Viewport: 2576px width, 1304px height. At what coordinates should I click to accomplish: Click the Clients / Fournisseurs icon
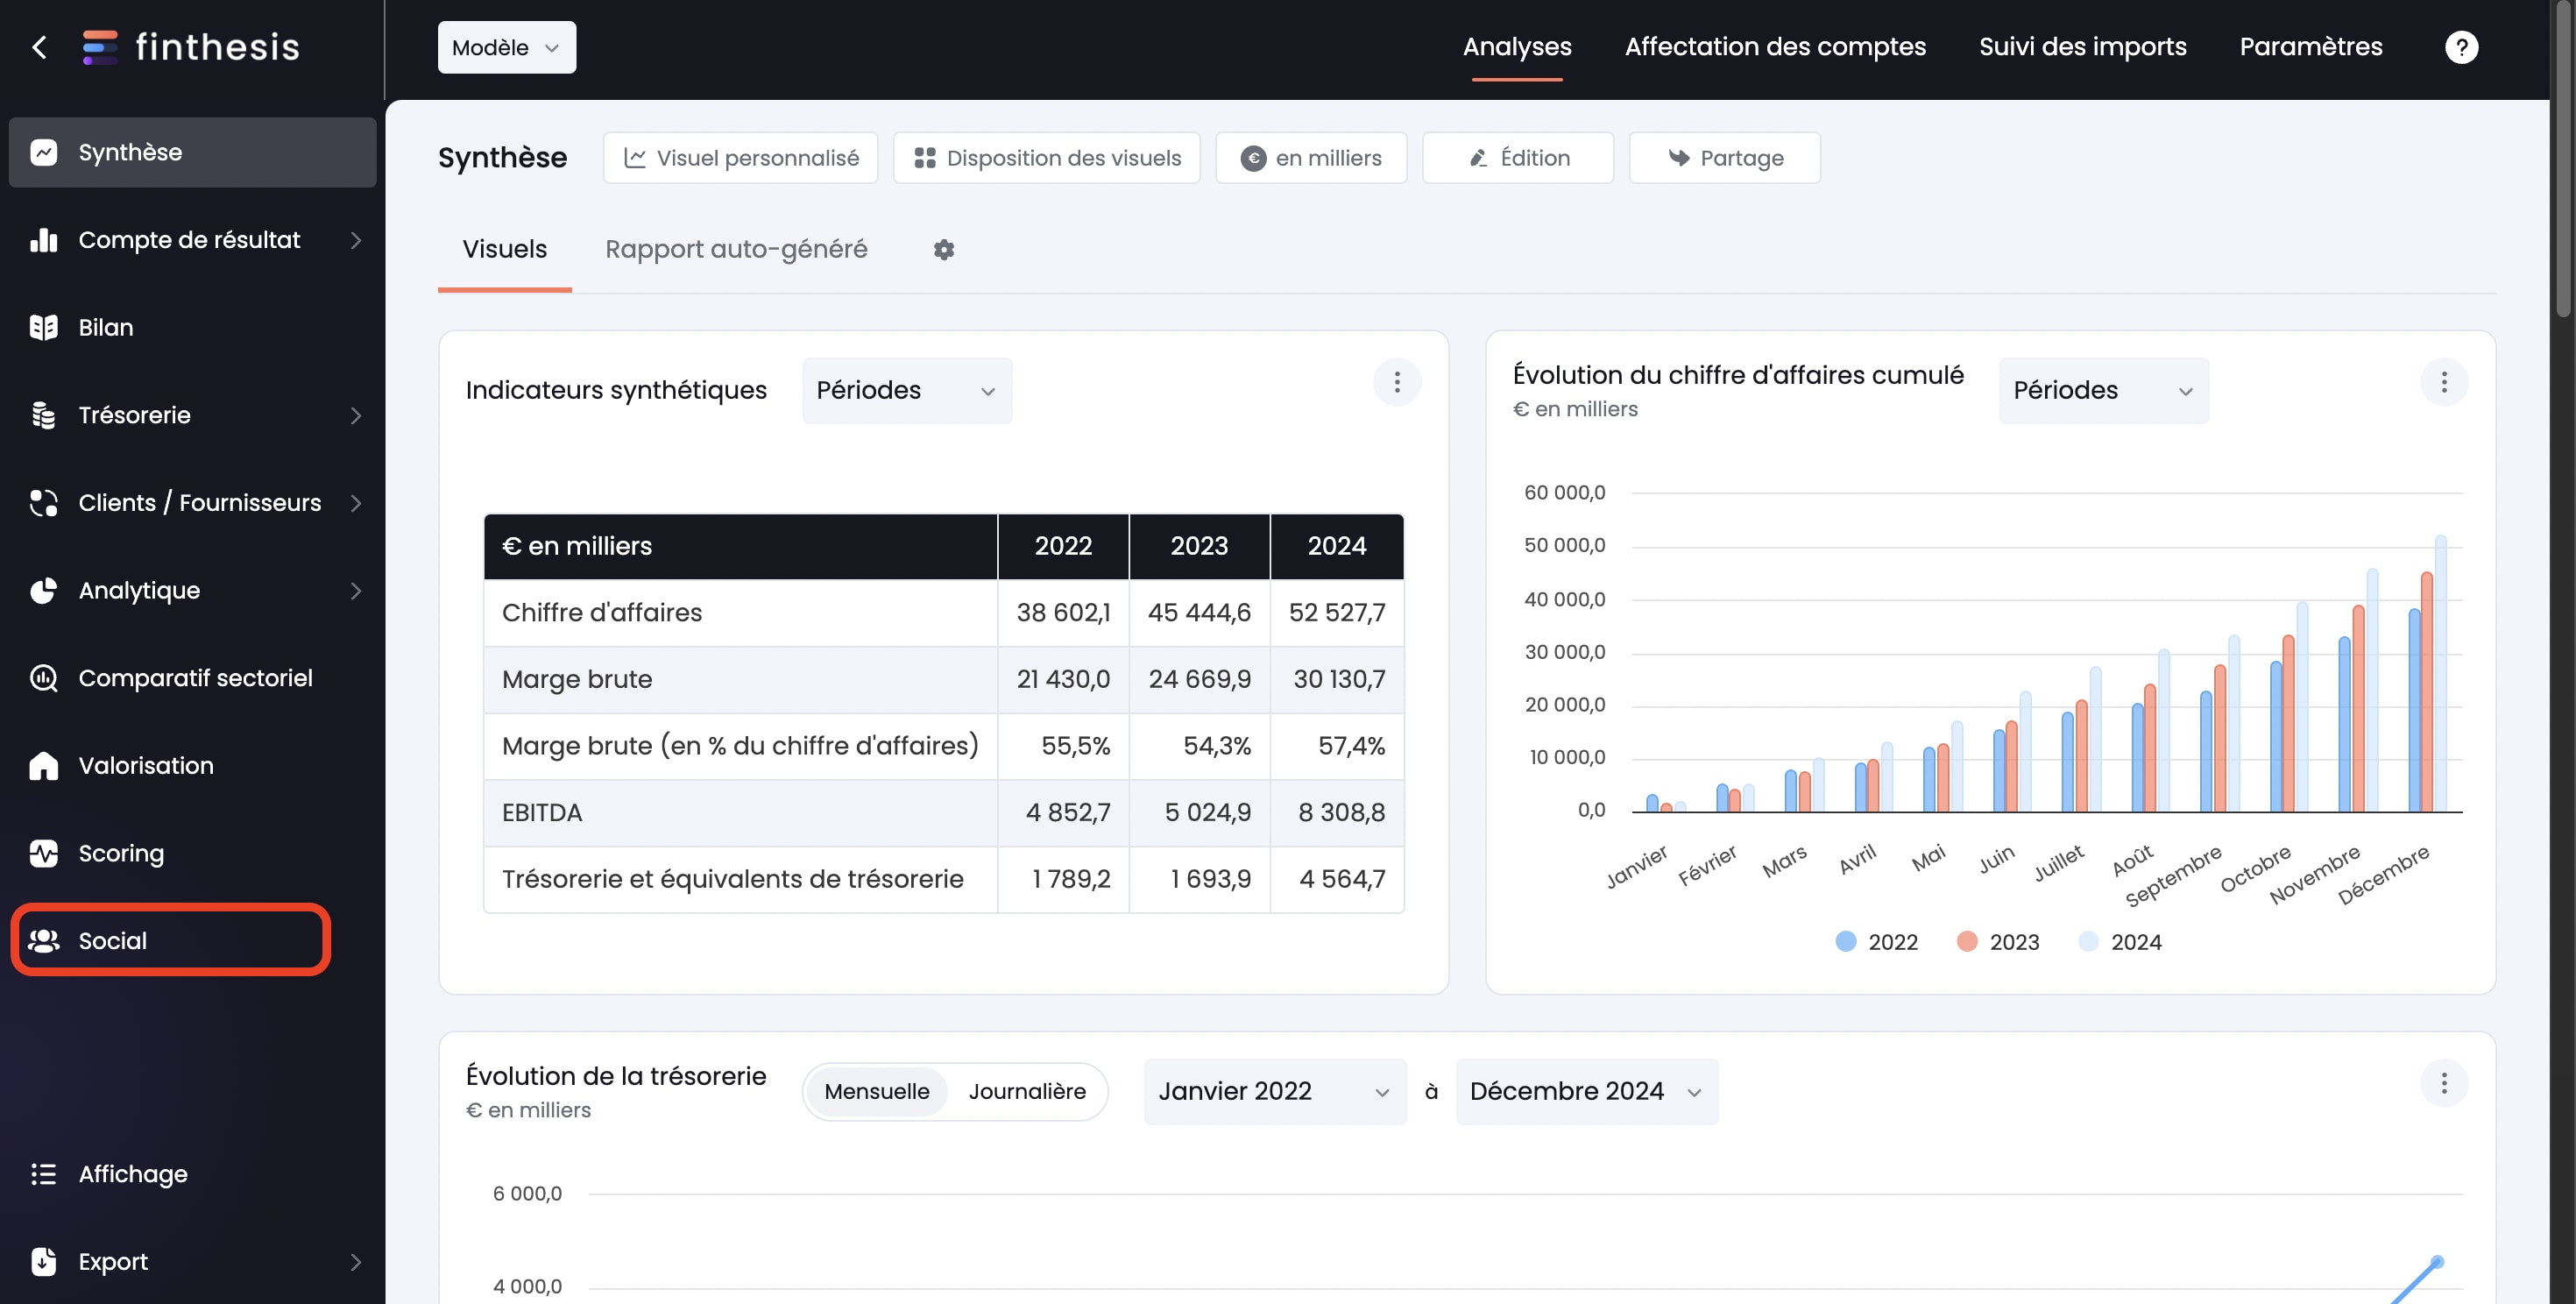(x=43, y=503)
